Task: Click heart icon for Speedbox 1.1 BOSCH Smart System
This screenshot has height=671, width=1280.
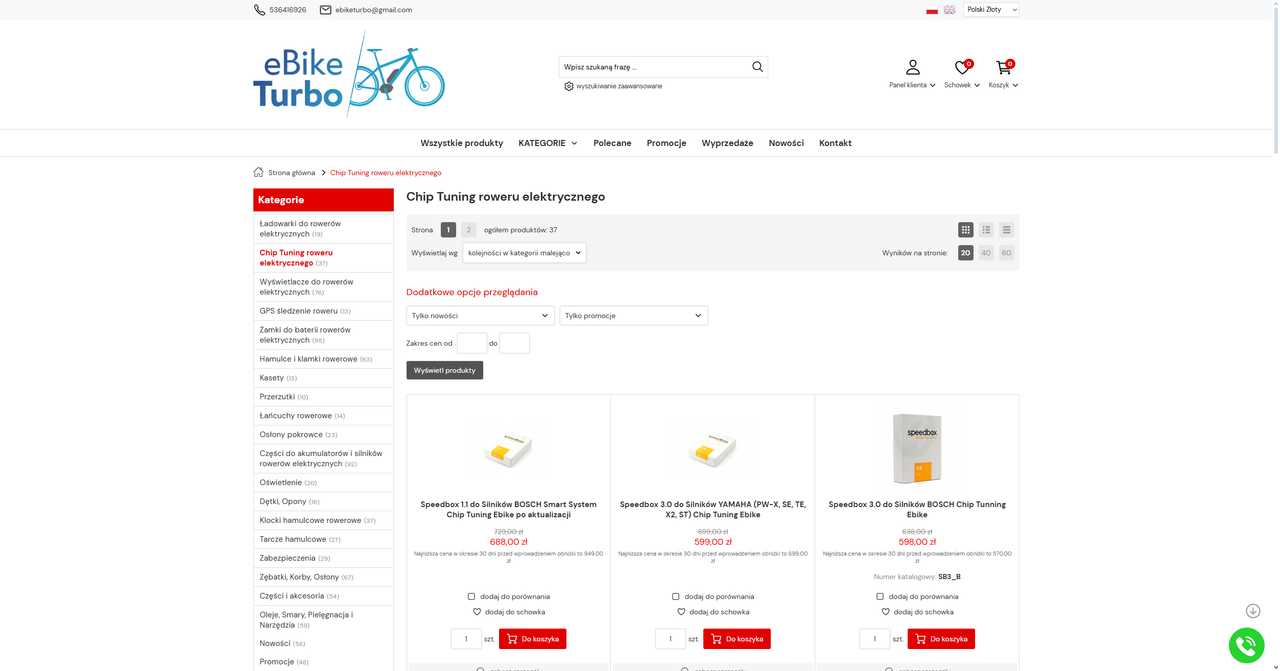Action: (477, 612)
